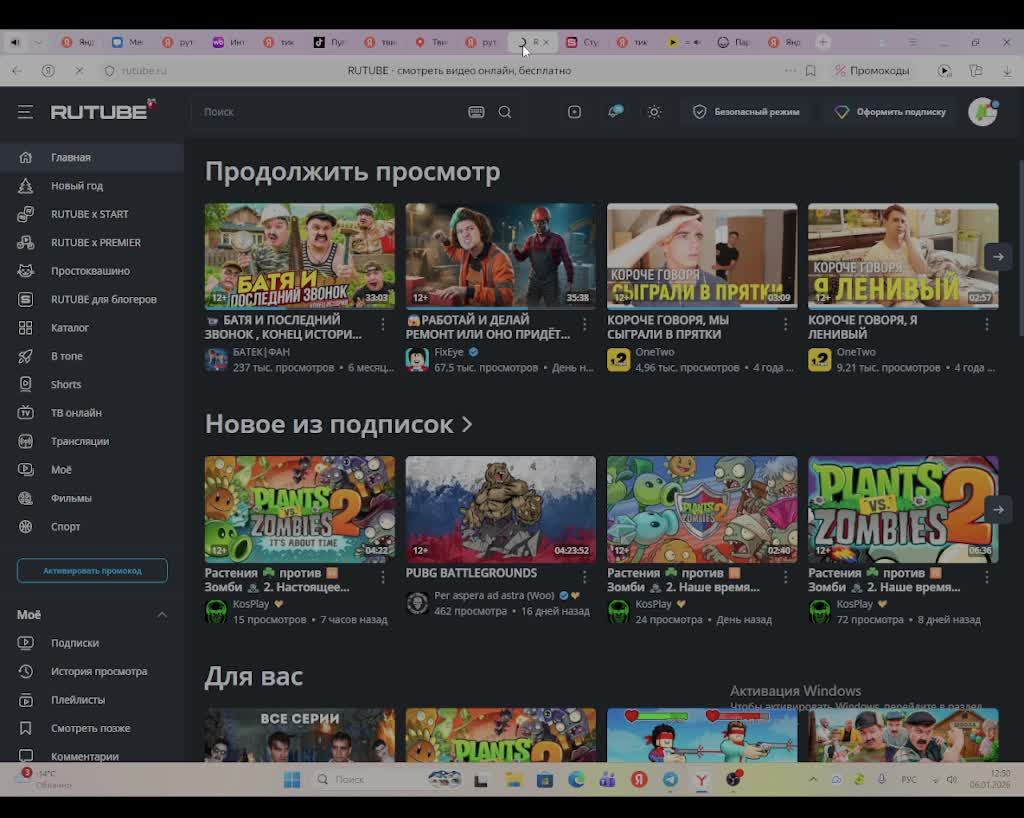
Task: Open a new browser tab with plus
Action: pyautogui.click(x=823, y=42)
